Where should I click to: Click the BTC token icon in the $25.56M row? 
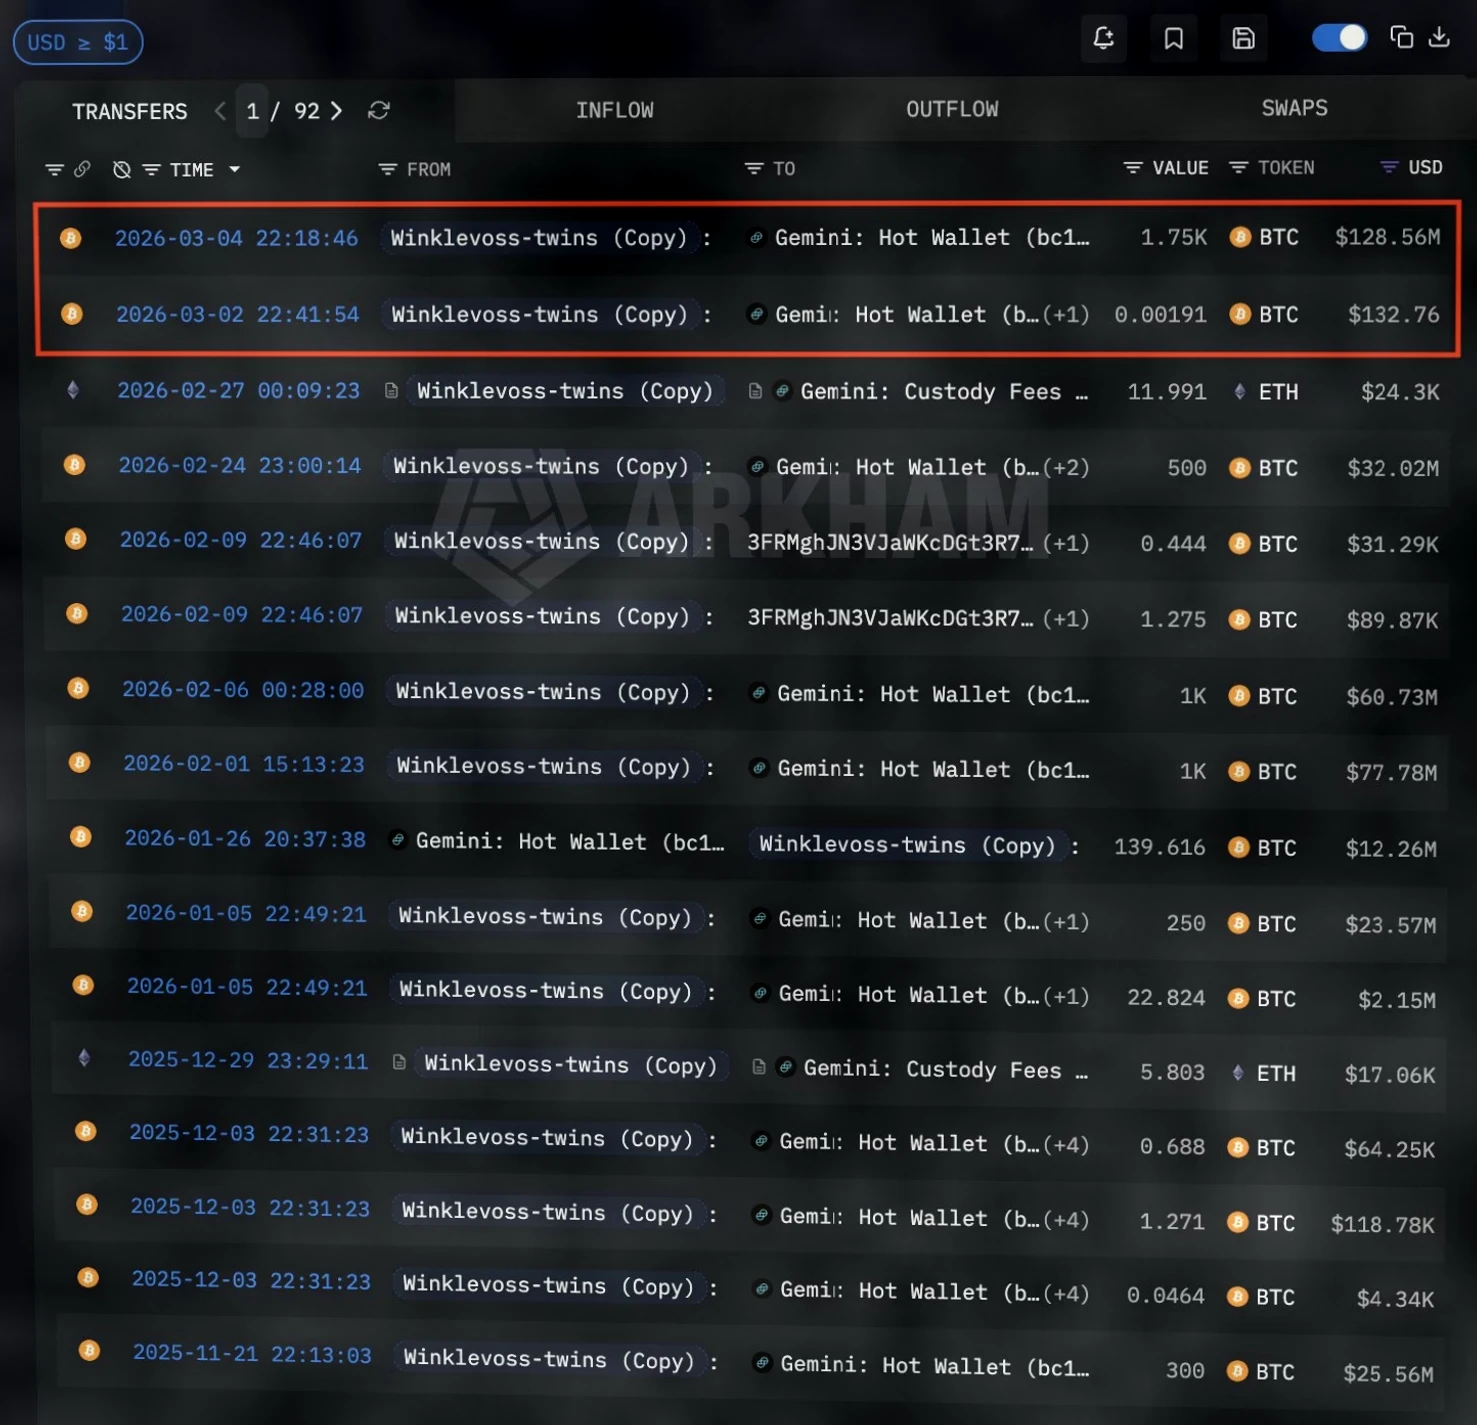point(1237,1371)
